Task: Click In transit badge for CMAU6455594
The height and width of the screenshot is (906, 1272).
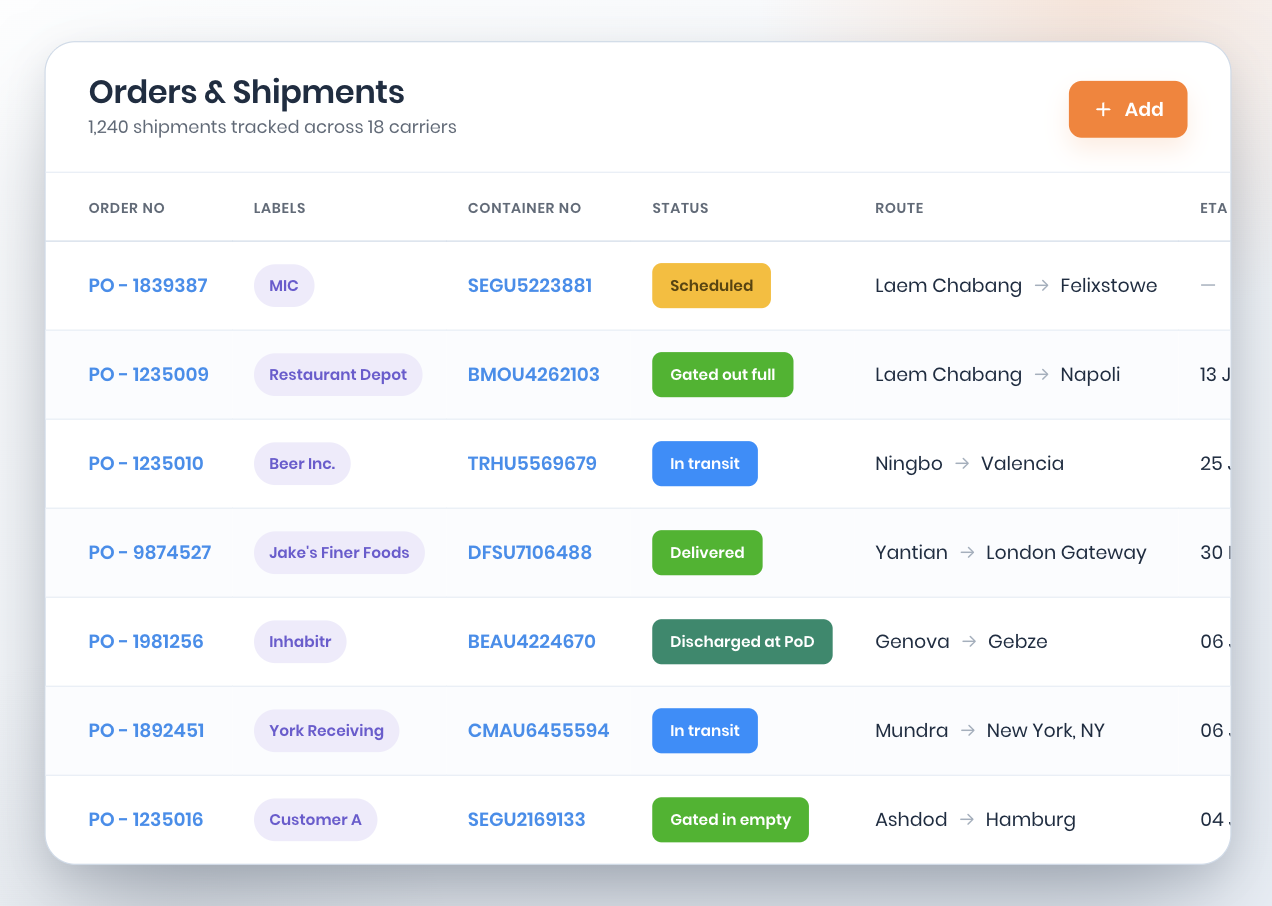Action: pyautogui.click(x=705, y=731)
